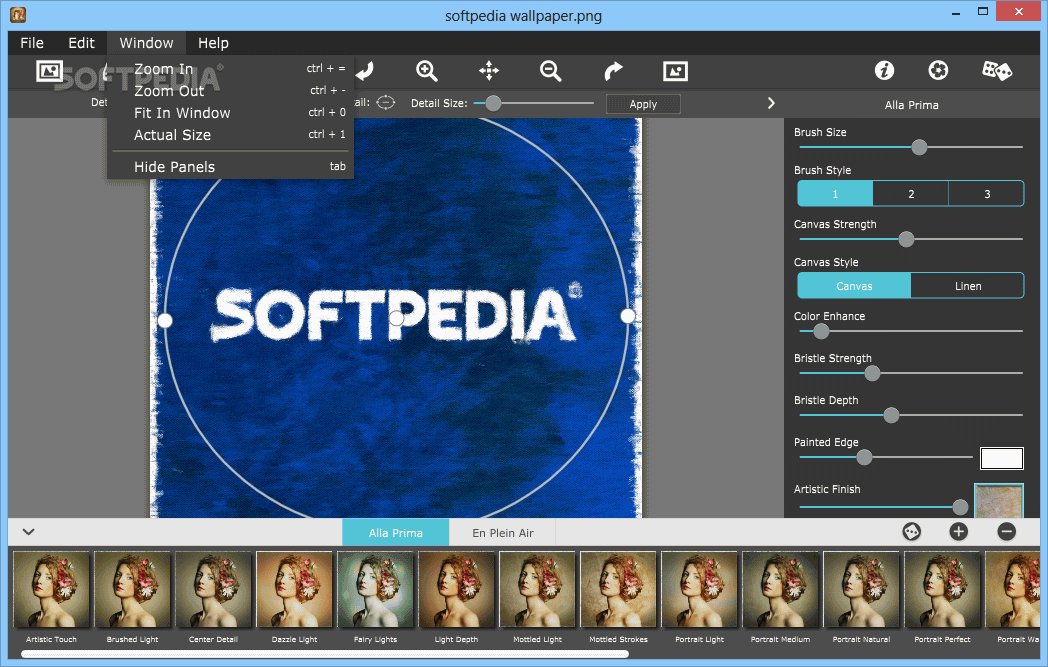Choose Fit In Window menu entry
The height and width of the screenshot is (667, 1048).
coord(230,113)
